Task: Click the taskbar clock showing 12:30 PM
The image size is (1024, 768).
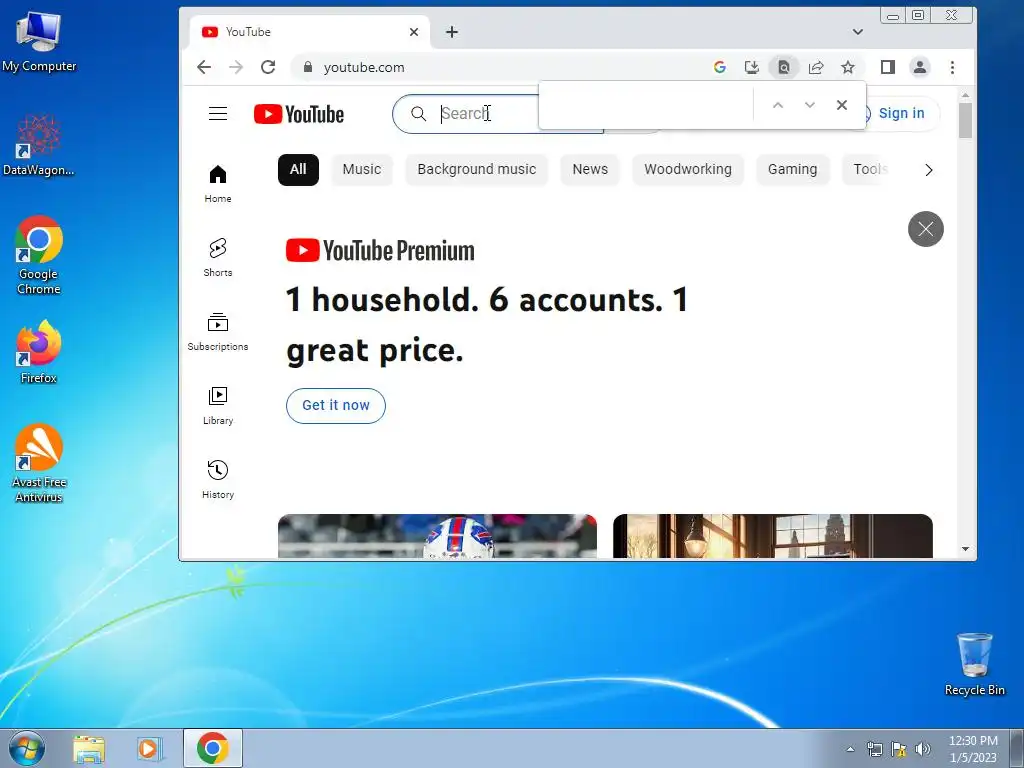Action: 973,748
